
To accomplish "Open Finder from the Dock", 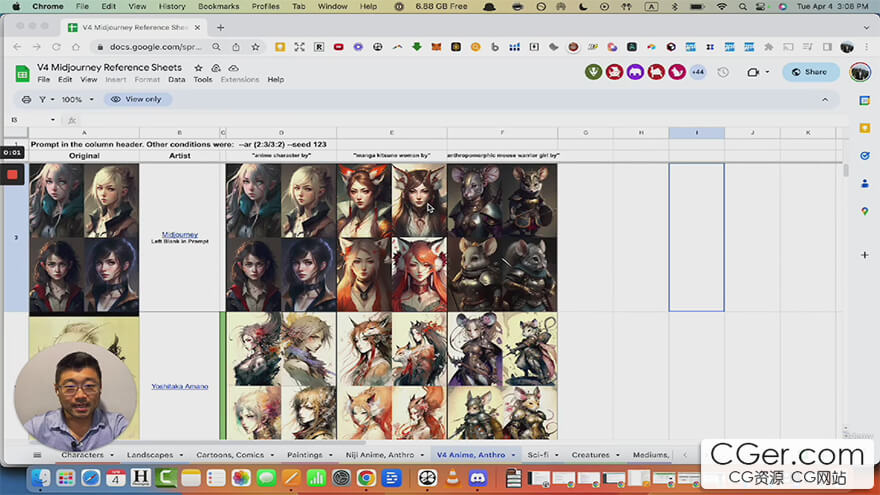I will (40, 478).
